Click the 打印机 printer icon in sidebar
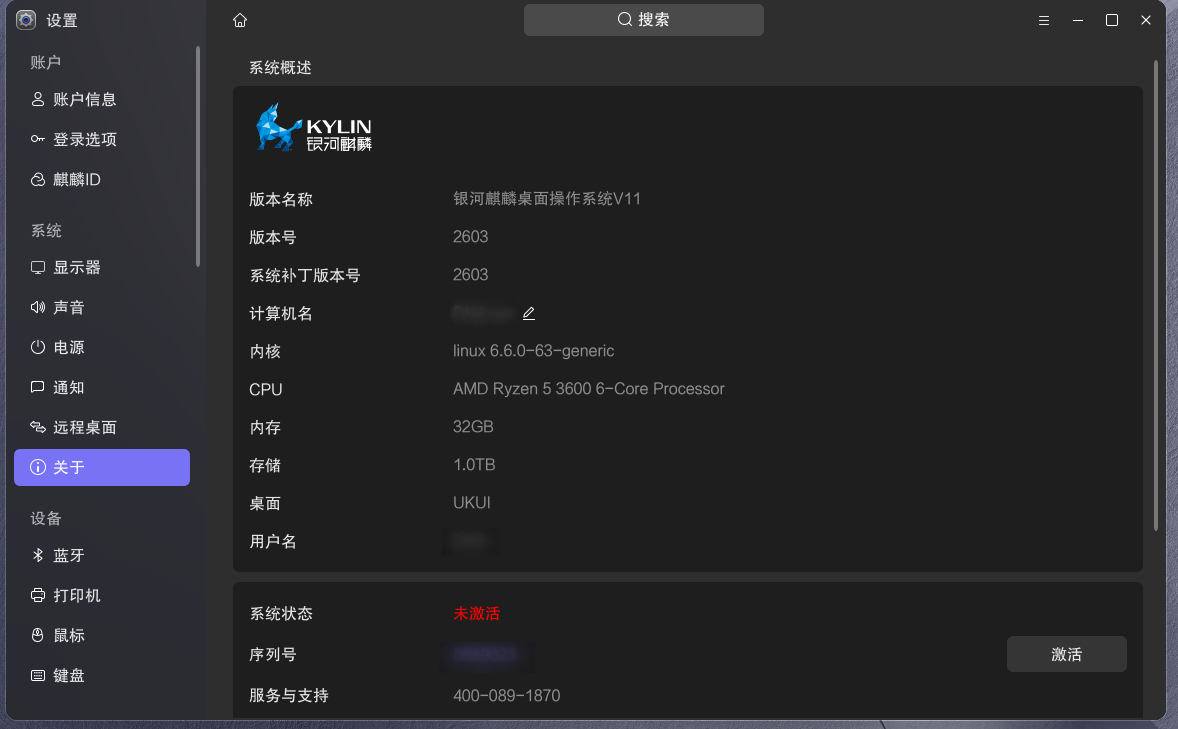 click(x=38, y=596)
